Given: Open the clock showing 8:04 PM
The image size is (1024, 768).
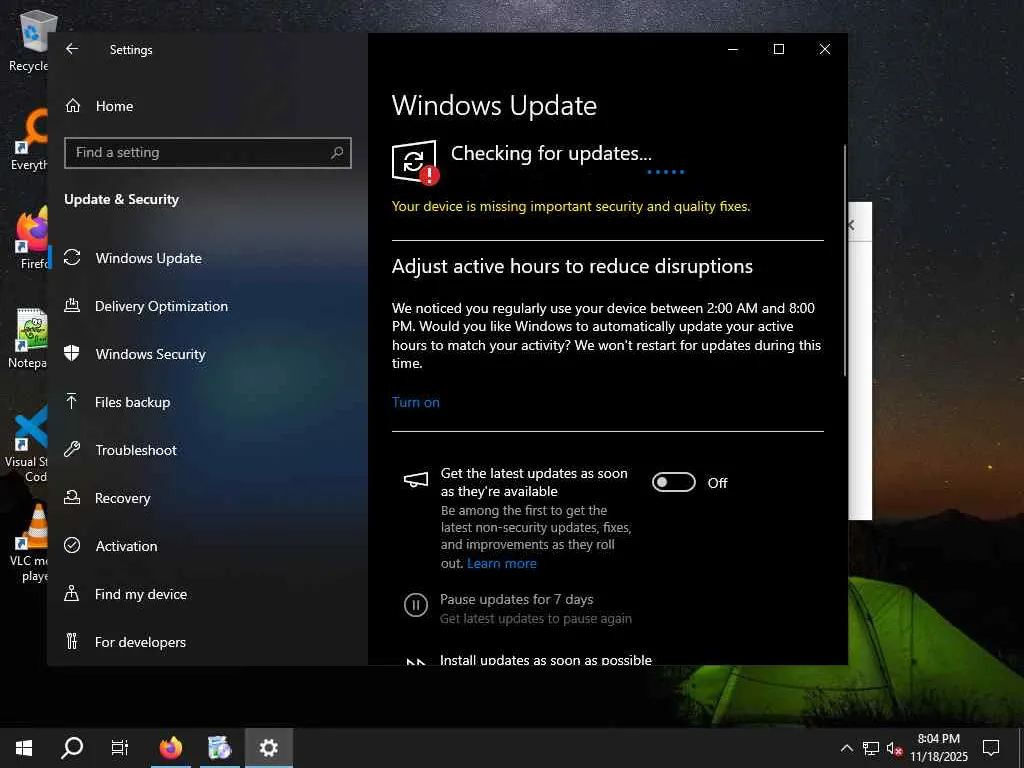Looking at the screenshot, I should pyautogui.click(x=938, y=748).
